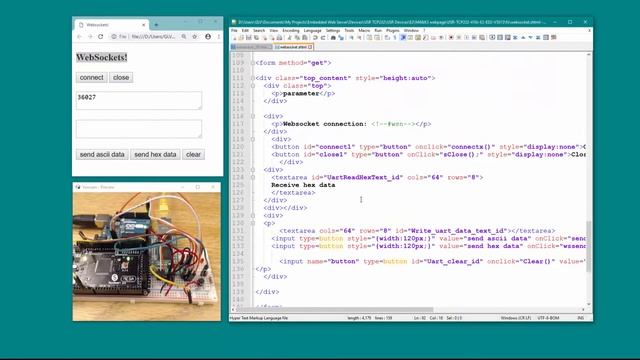Click the Copy icon in Notepad++ toolbar
The width and height of the screenshot is (640, 360).
click(297, 38)
